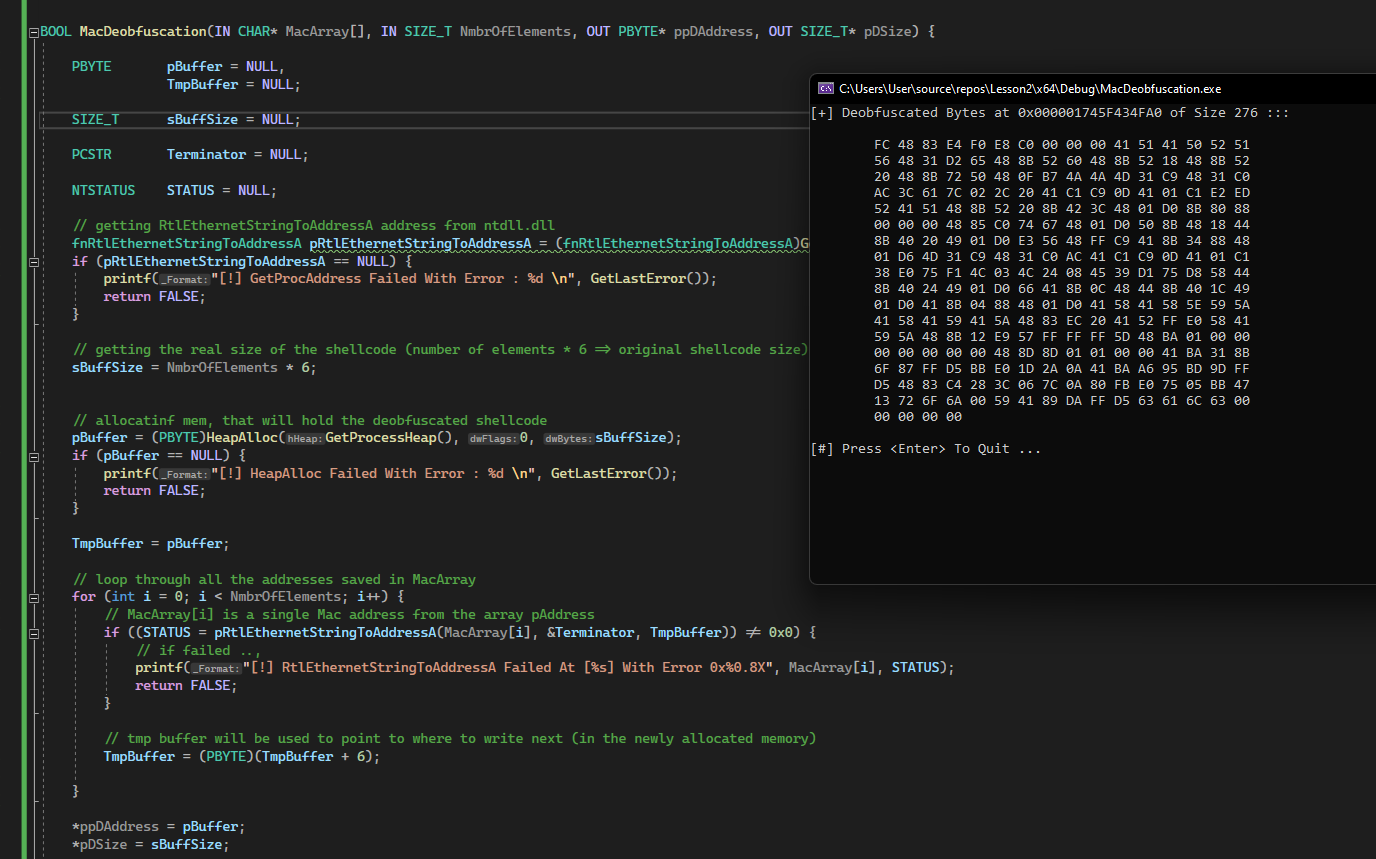
Task: Click the Press <Enter> To Quit prompt
Action: tap(926, 449)
